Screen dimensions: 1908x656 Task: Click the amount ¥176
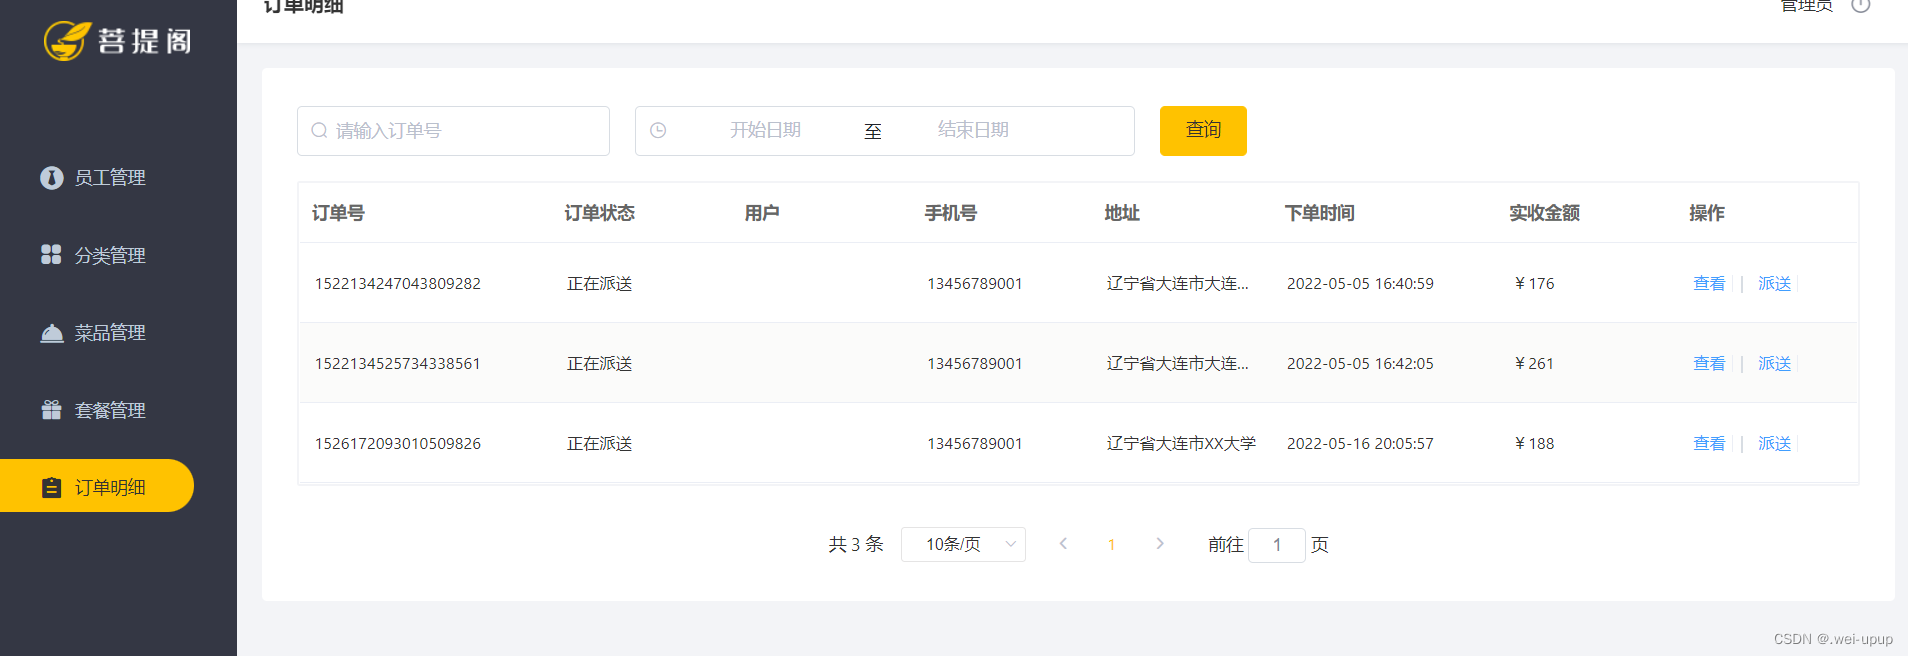click(x=1534, y=284)
